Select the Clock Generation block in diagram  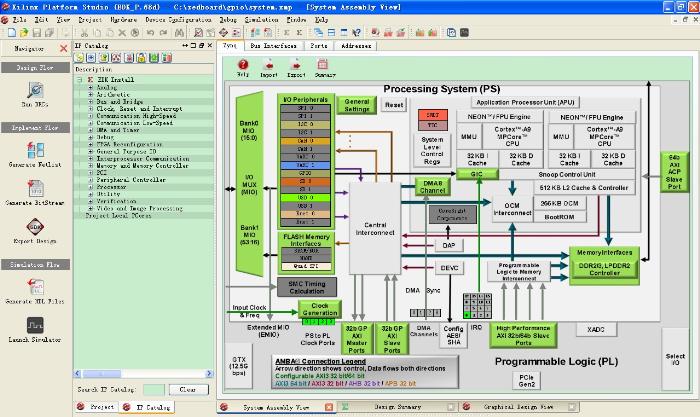click(x=319, y=309)
